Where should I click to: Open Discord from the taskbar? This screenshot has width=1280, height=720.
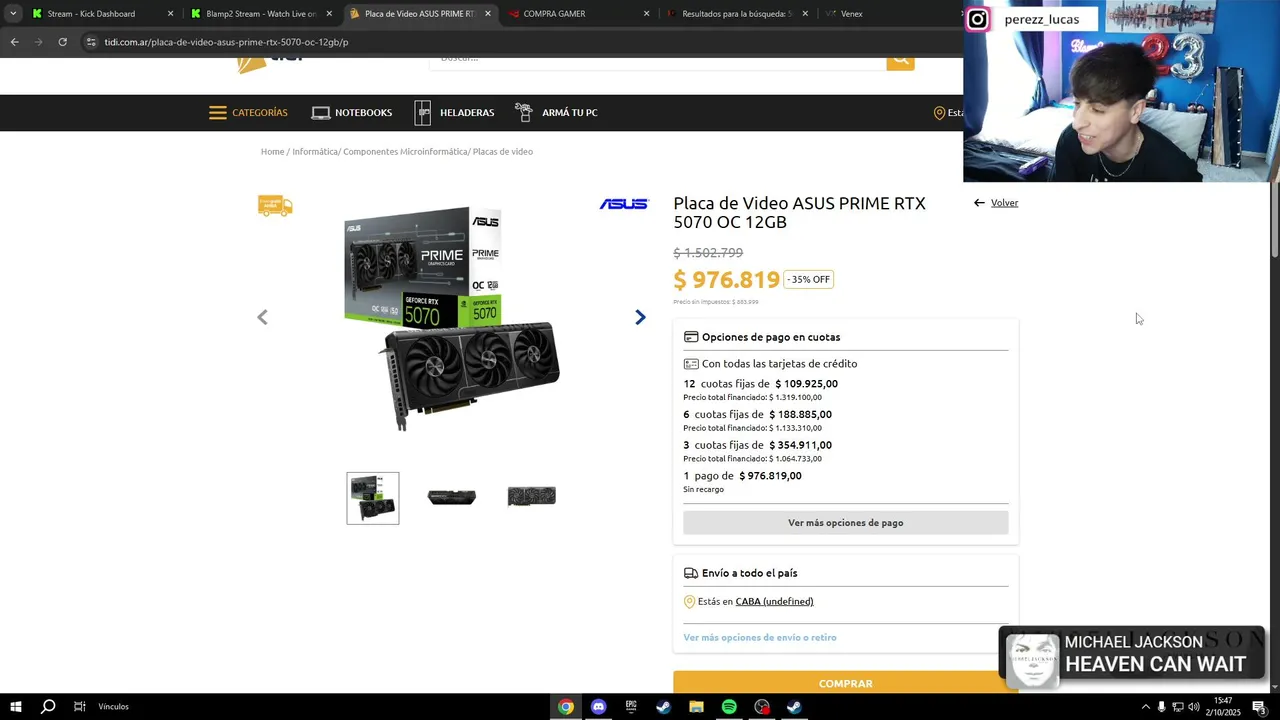598,707
